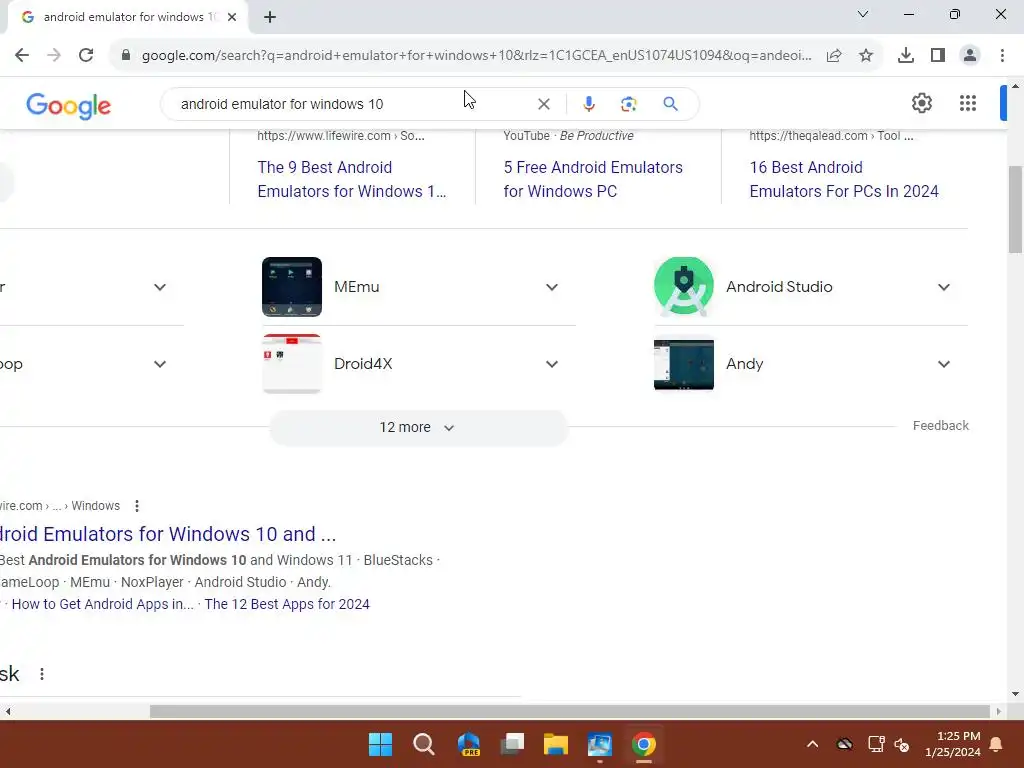Open 5 Free Android Emulators video link
Screen dimensions: 1024x768
click(593, 179)
